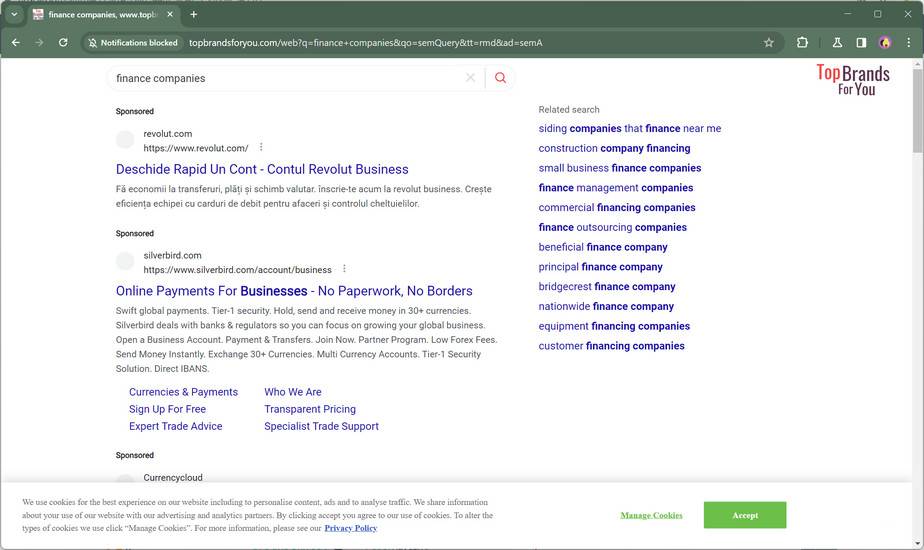This screenshot has width=924, height=550.
Task: Expand the tab search dropdown arrow
Action: pyautogui.click(x=14, y=15)
